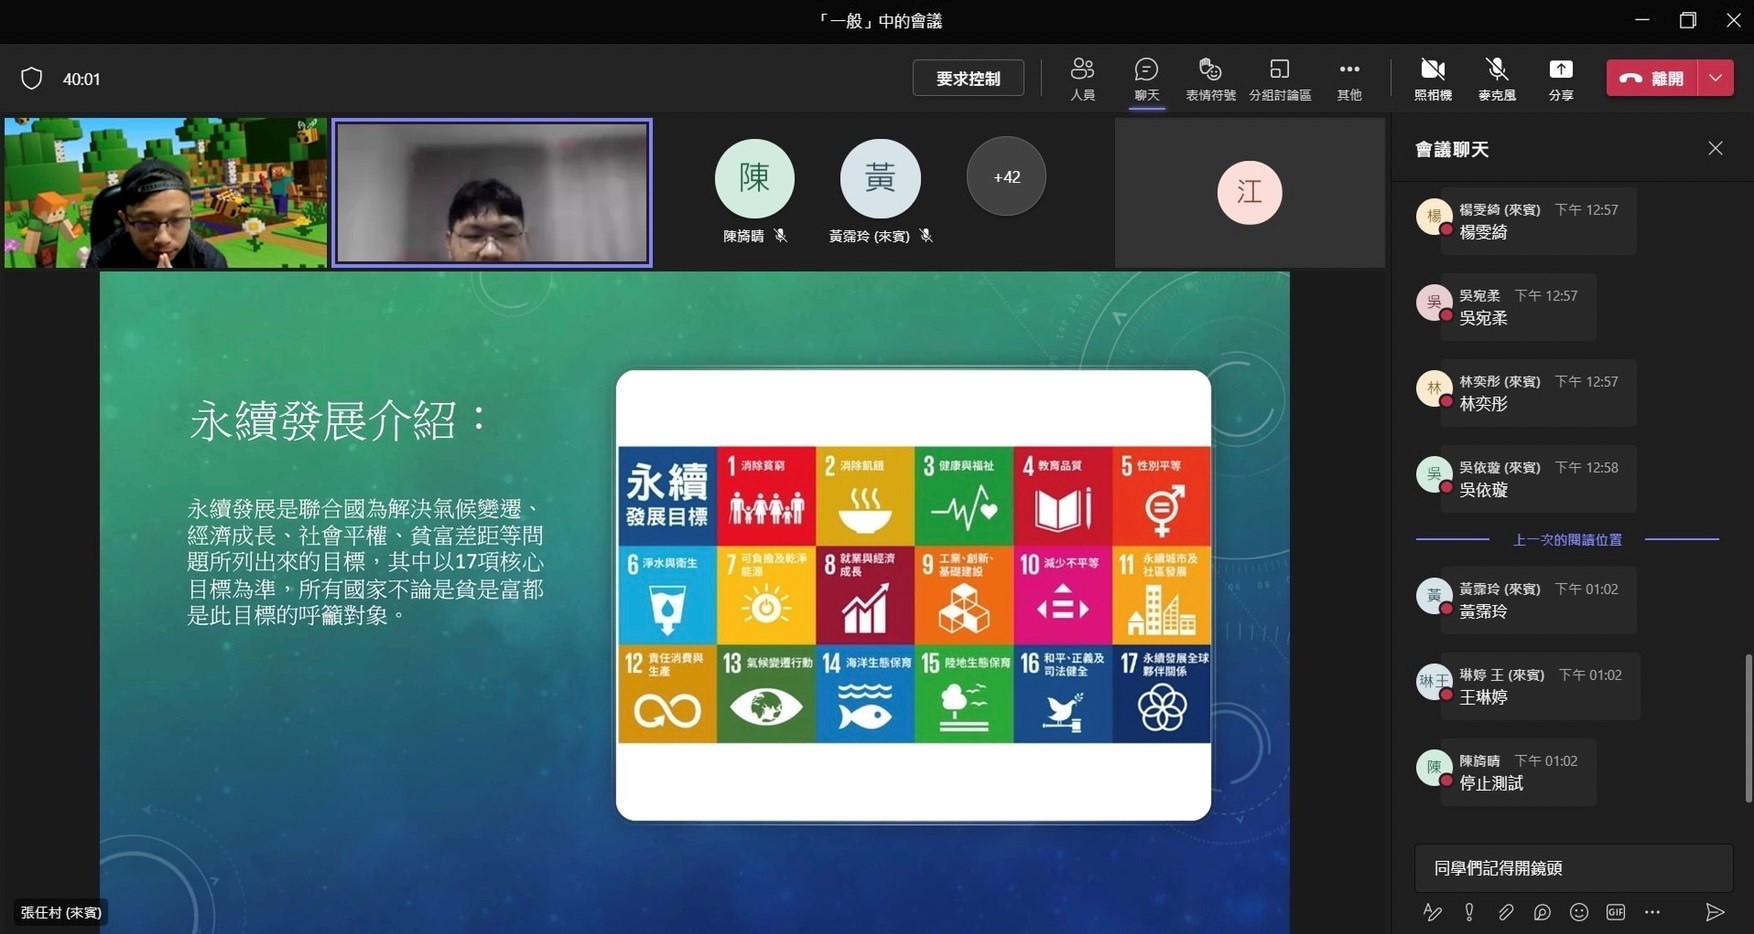Unmute the microphone (麥克風)

pos(1497,79)
